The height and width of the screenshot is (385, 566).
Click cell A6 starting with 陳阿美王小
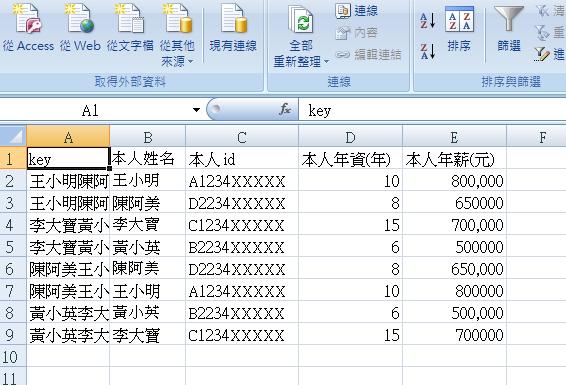tap(68, 268)
